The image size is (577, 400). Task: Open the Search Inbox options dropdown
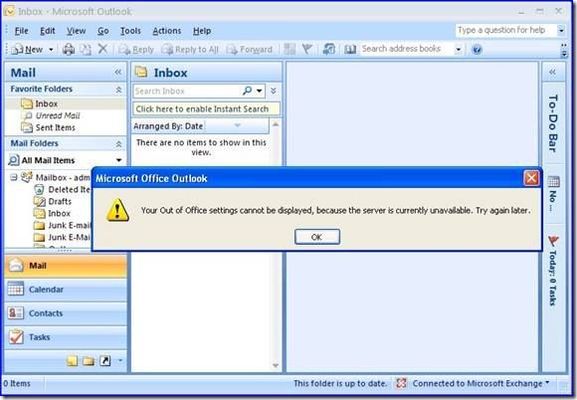(x=259, y=91)
